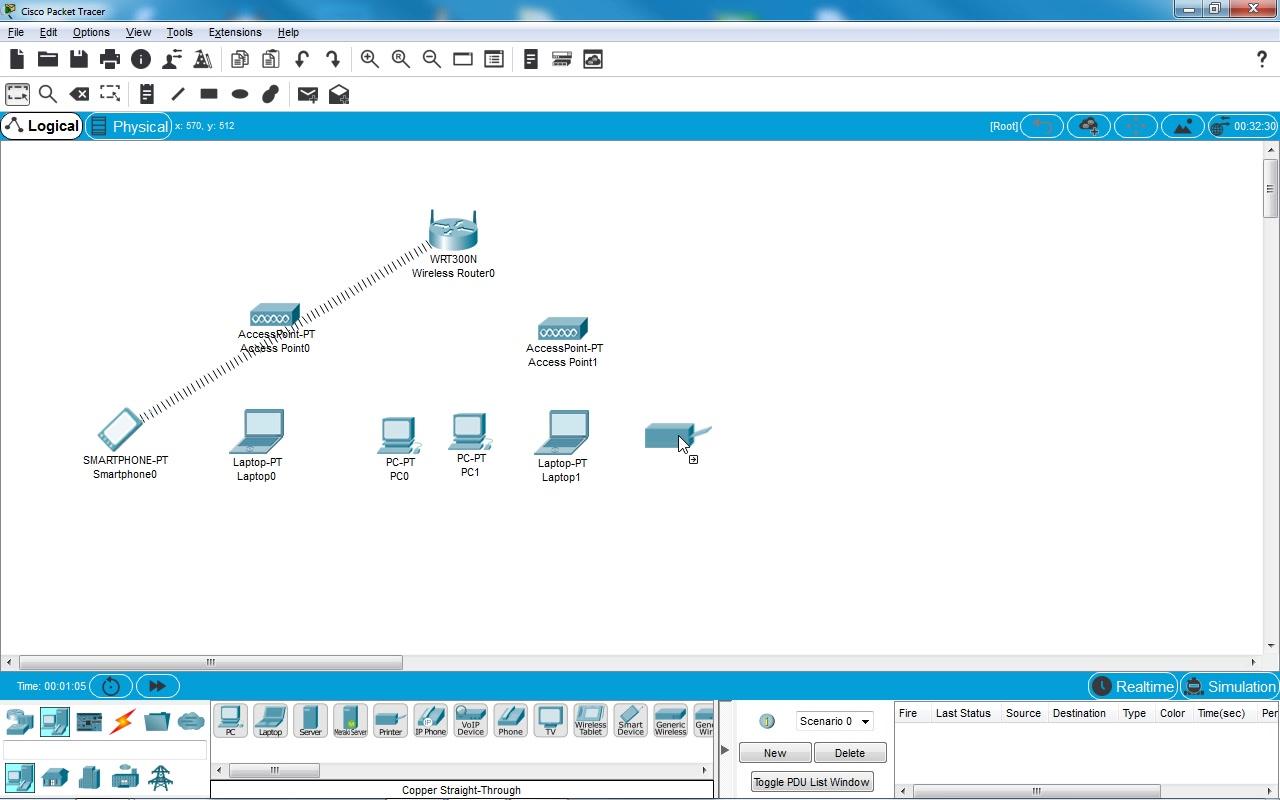The width and height of the screenshot is (1280, 800).
Task: Switch to Realtime mode
Action: point(1132,686)
